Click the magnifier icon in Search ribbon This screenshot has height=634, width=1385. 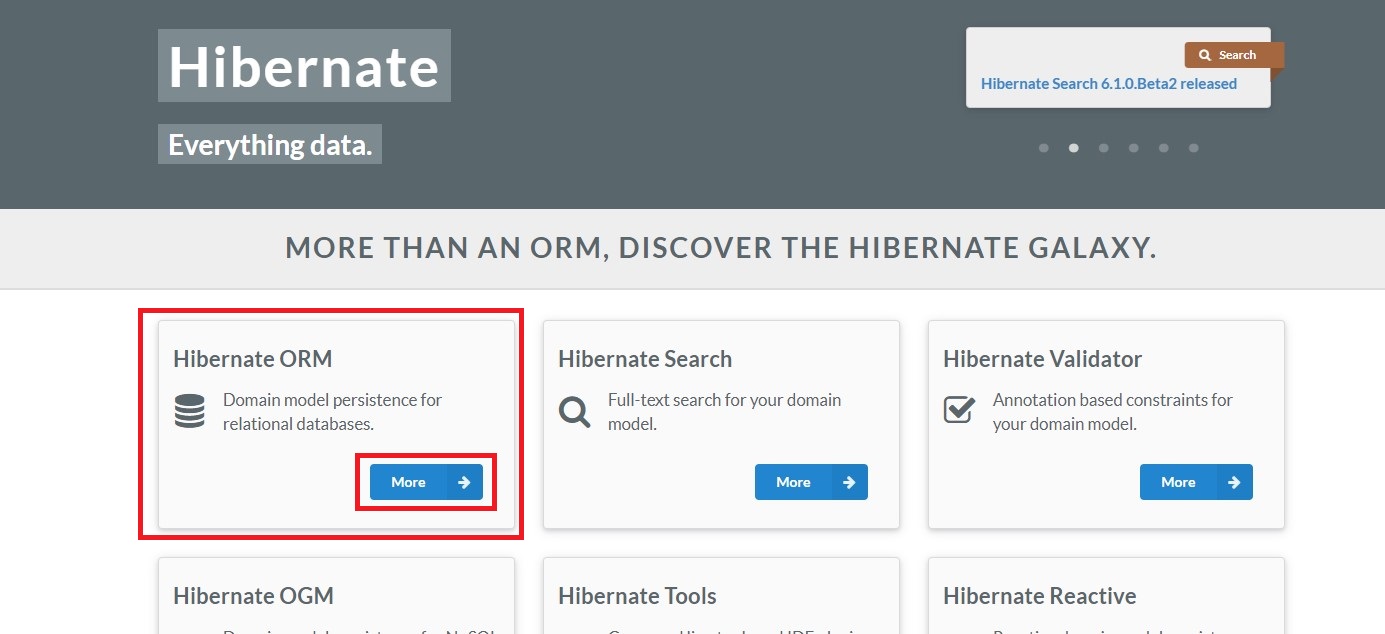click(1205, 56)
